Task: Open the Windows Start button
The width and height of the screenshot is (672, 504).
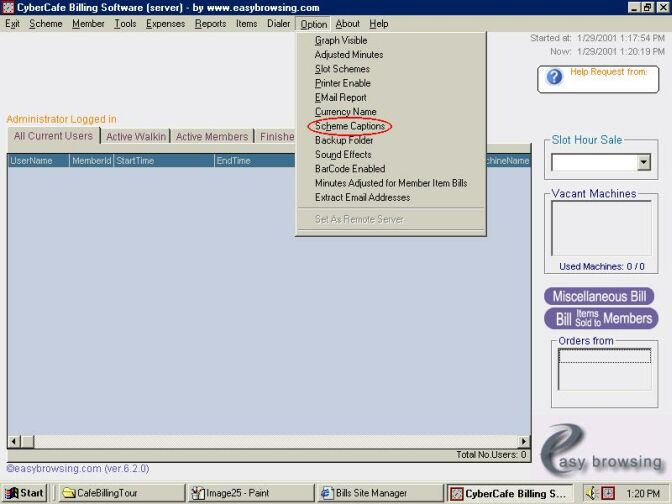Action: tap(24, 493)
